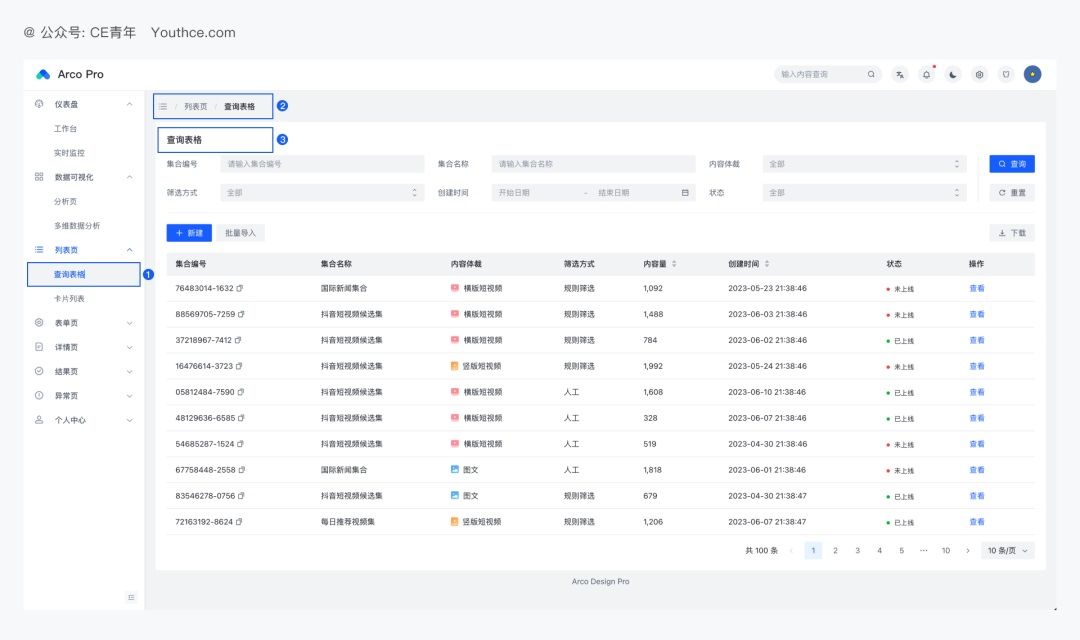
Task: Go to pagination page 10
Action: tap(946, 550)
